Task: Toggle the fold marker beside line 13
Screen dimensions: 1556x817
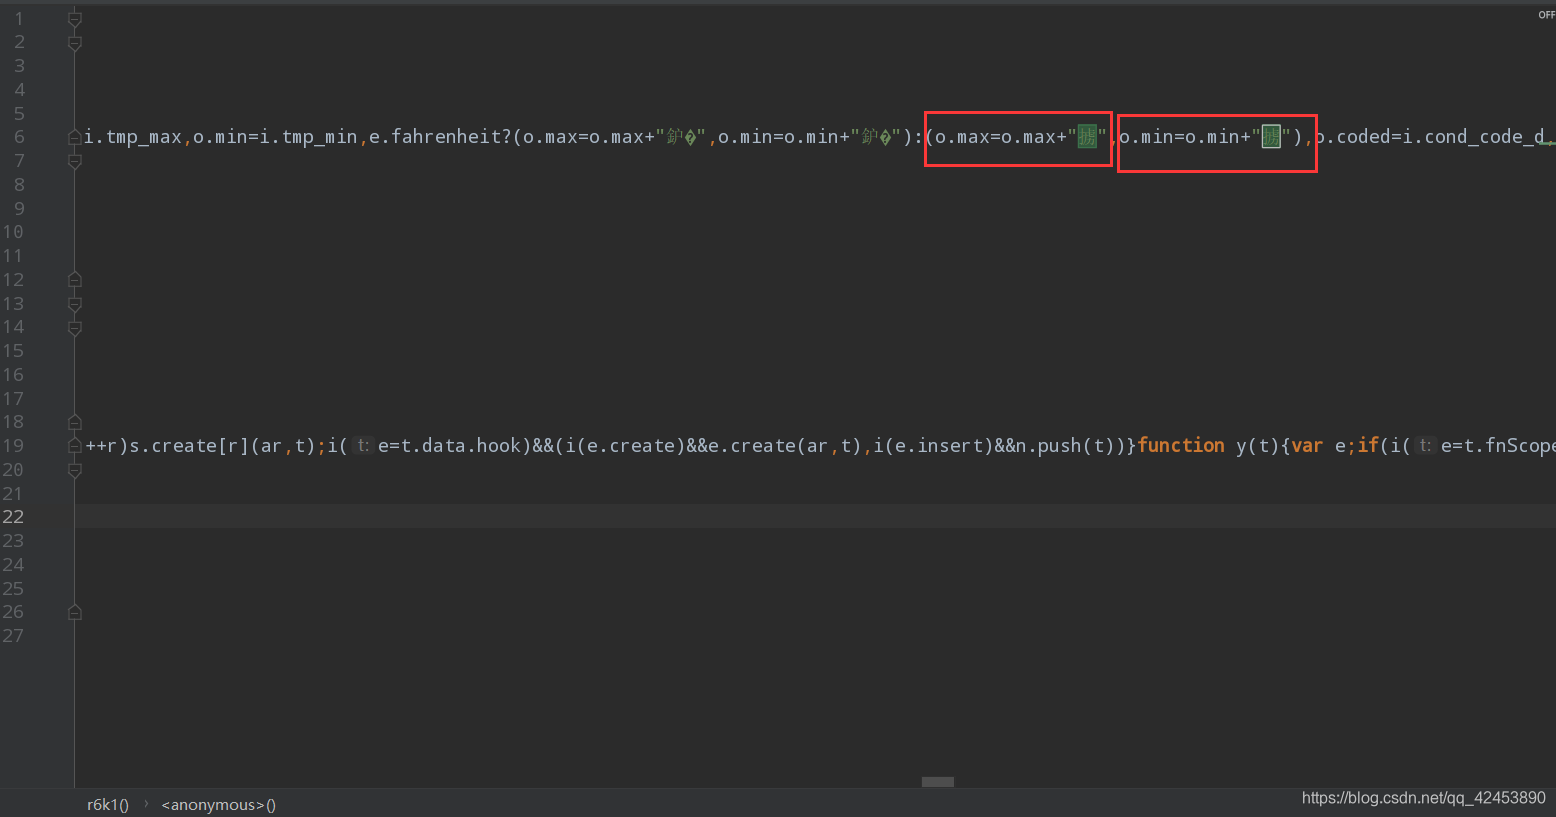Action: coord(75,304)
